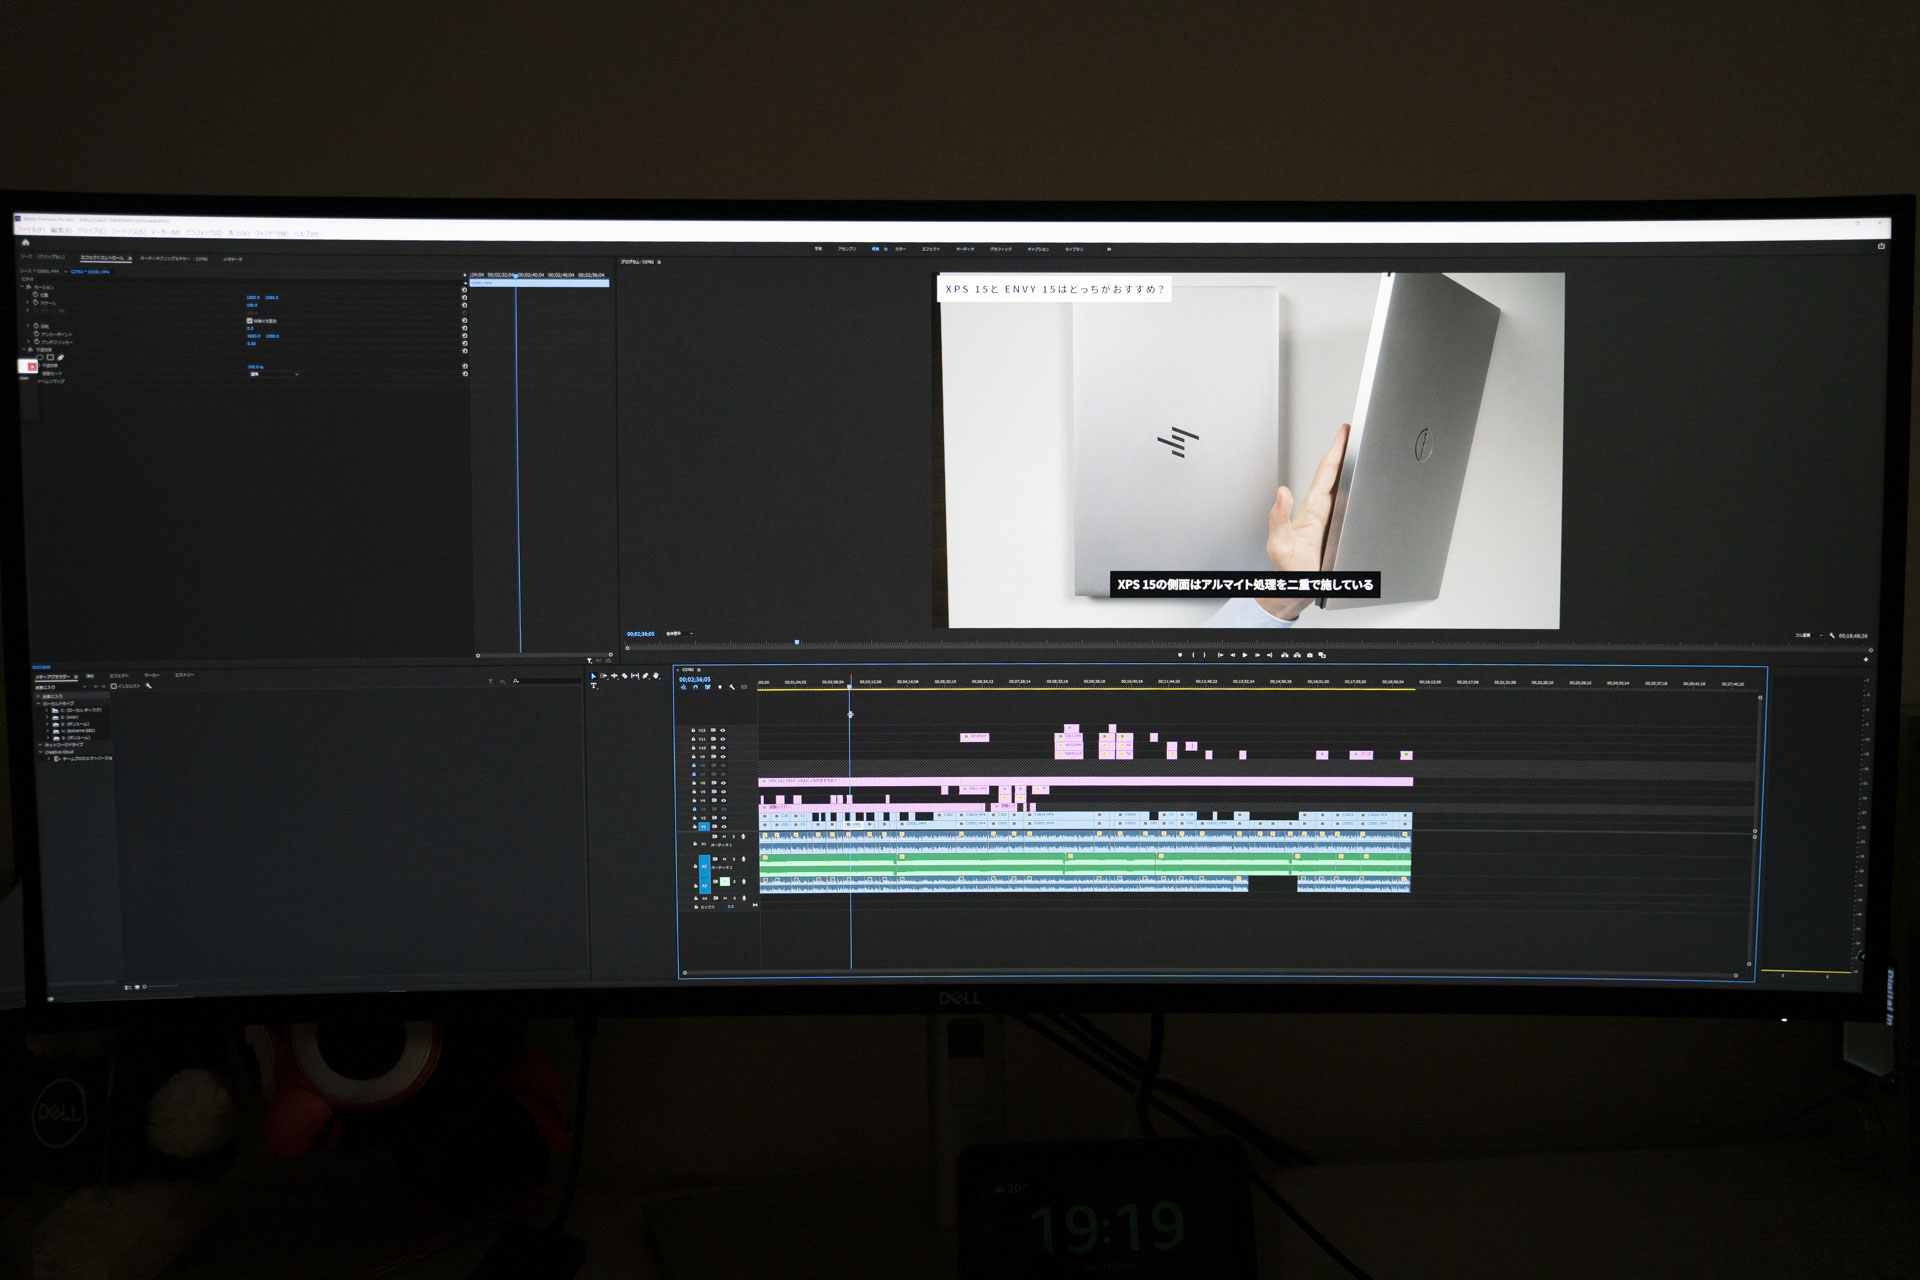Image resolution: width=1920 pixels, height=1280 pixels.
Task: Toggle visibility of track V1
Action: 724,827
